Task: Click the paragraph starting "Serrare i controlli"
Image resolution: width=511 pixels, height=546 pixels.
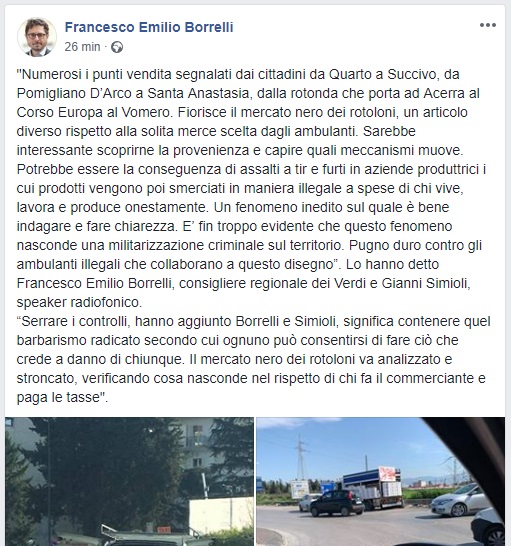Action: (253, 359)
